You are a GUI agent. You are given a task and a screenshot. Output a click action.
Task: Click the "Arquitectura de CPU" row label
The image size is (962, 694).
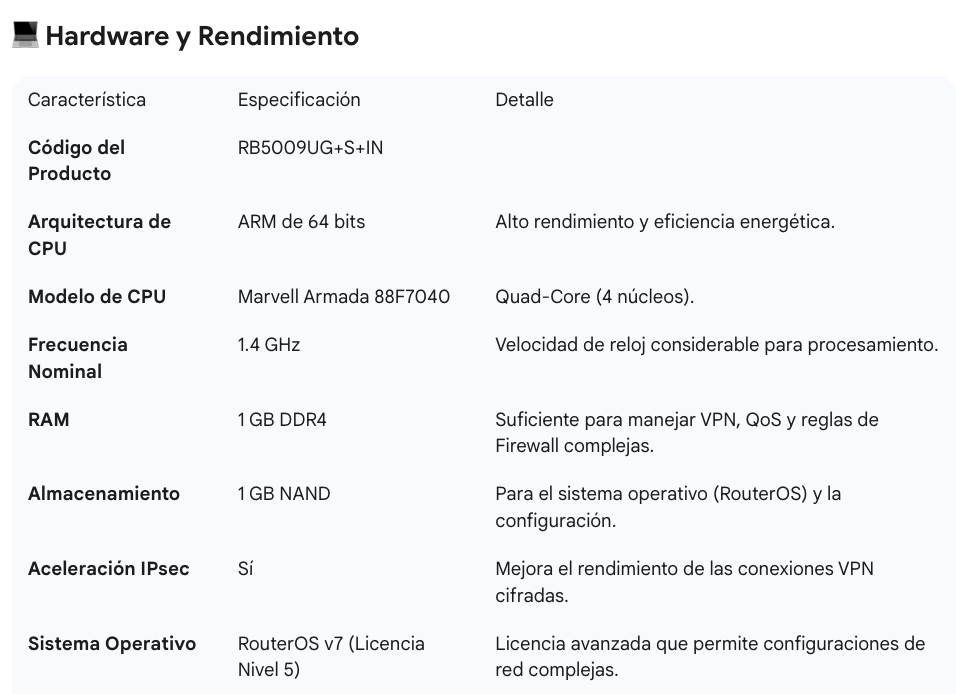coord(99,234)
